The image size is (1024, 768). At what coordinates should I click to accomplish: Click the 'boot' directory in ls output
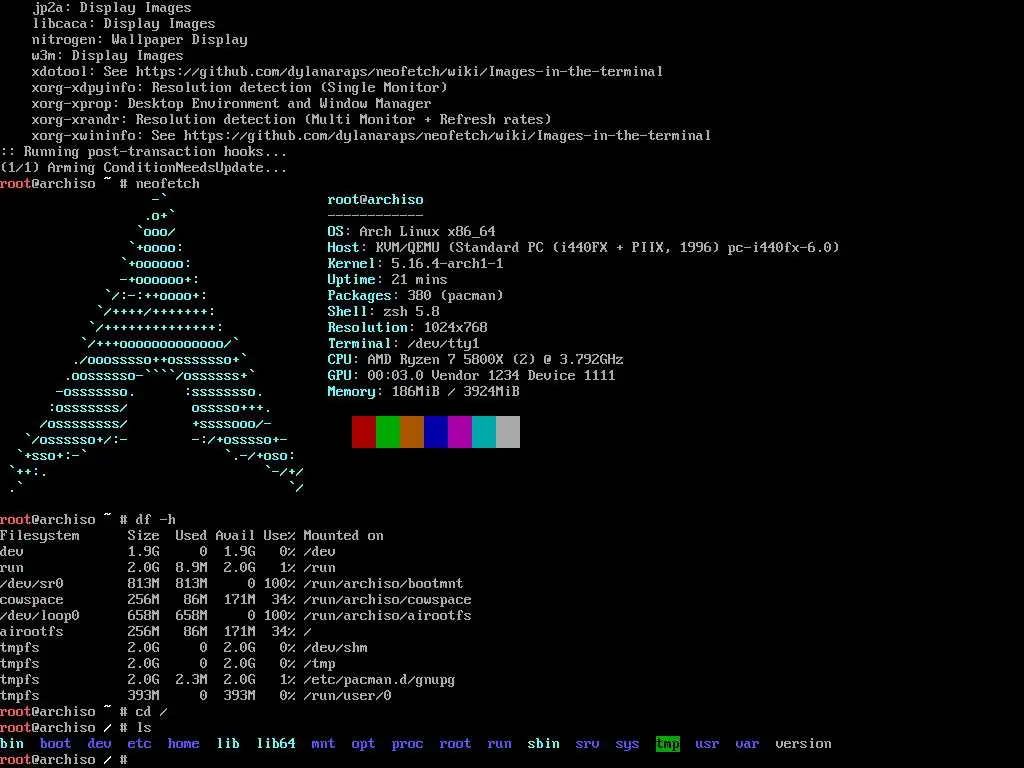[56, 744]
